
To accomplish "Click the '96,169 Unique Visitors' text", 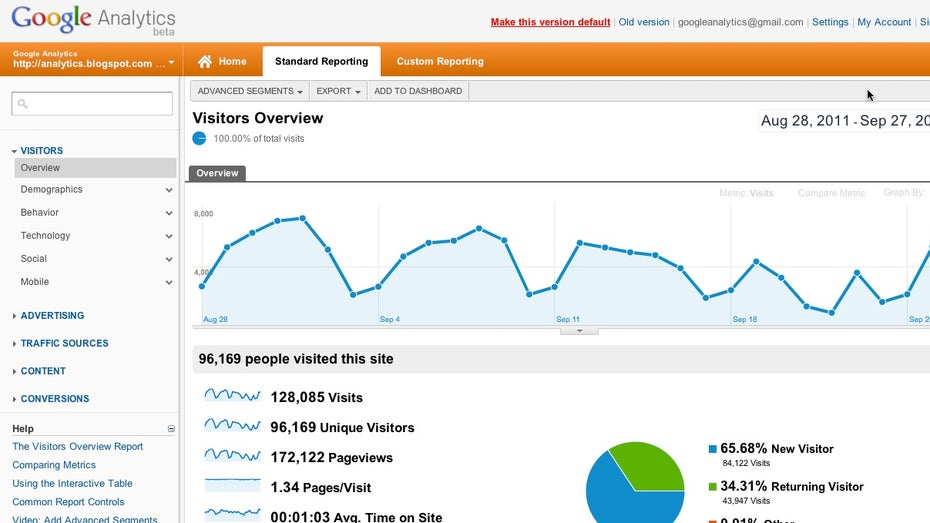I will [x=342, y=428].
